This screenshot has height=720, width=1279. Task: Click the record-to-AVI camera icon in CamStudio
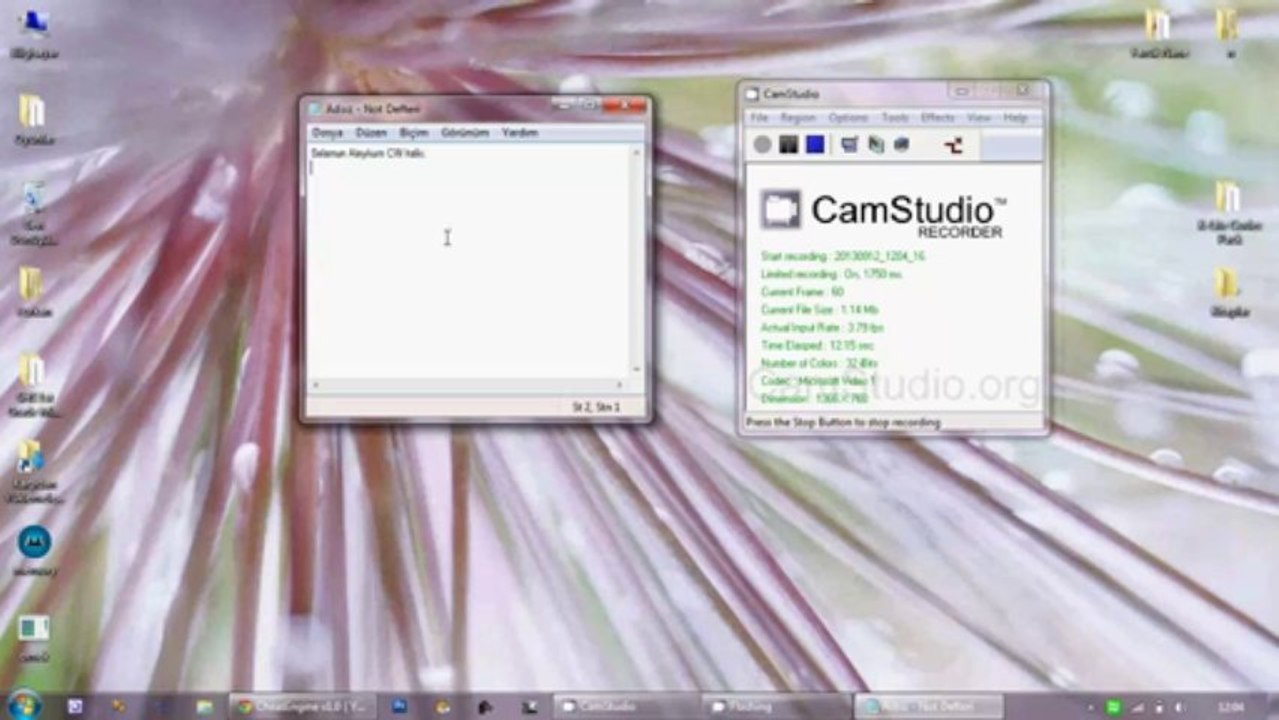(x=901, y=145)
